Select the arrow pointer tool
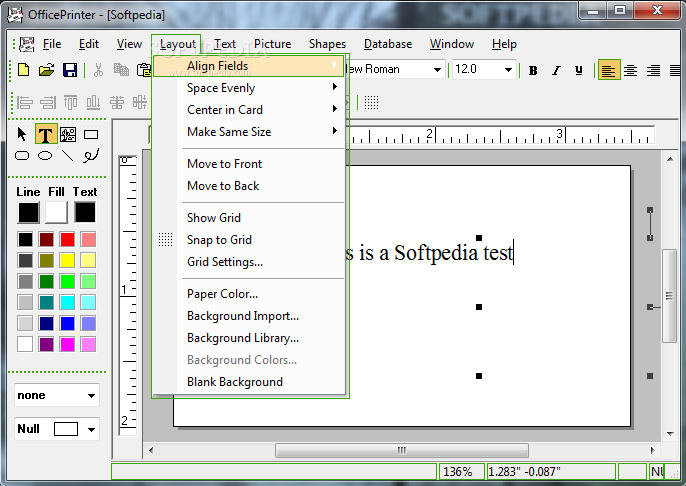Viewport: 686px width, 486px height. 22,134
